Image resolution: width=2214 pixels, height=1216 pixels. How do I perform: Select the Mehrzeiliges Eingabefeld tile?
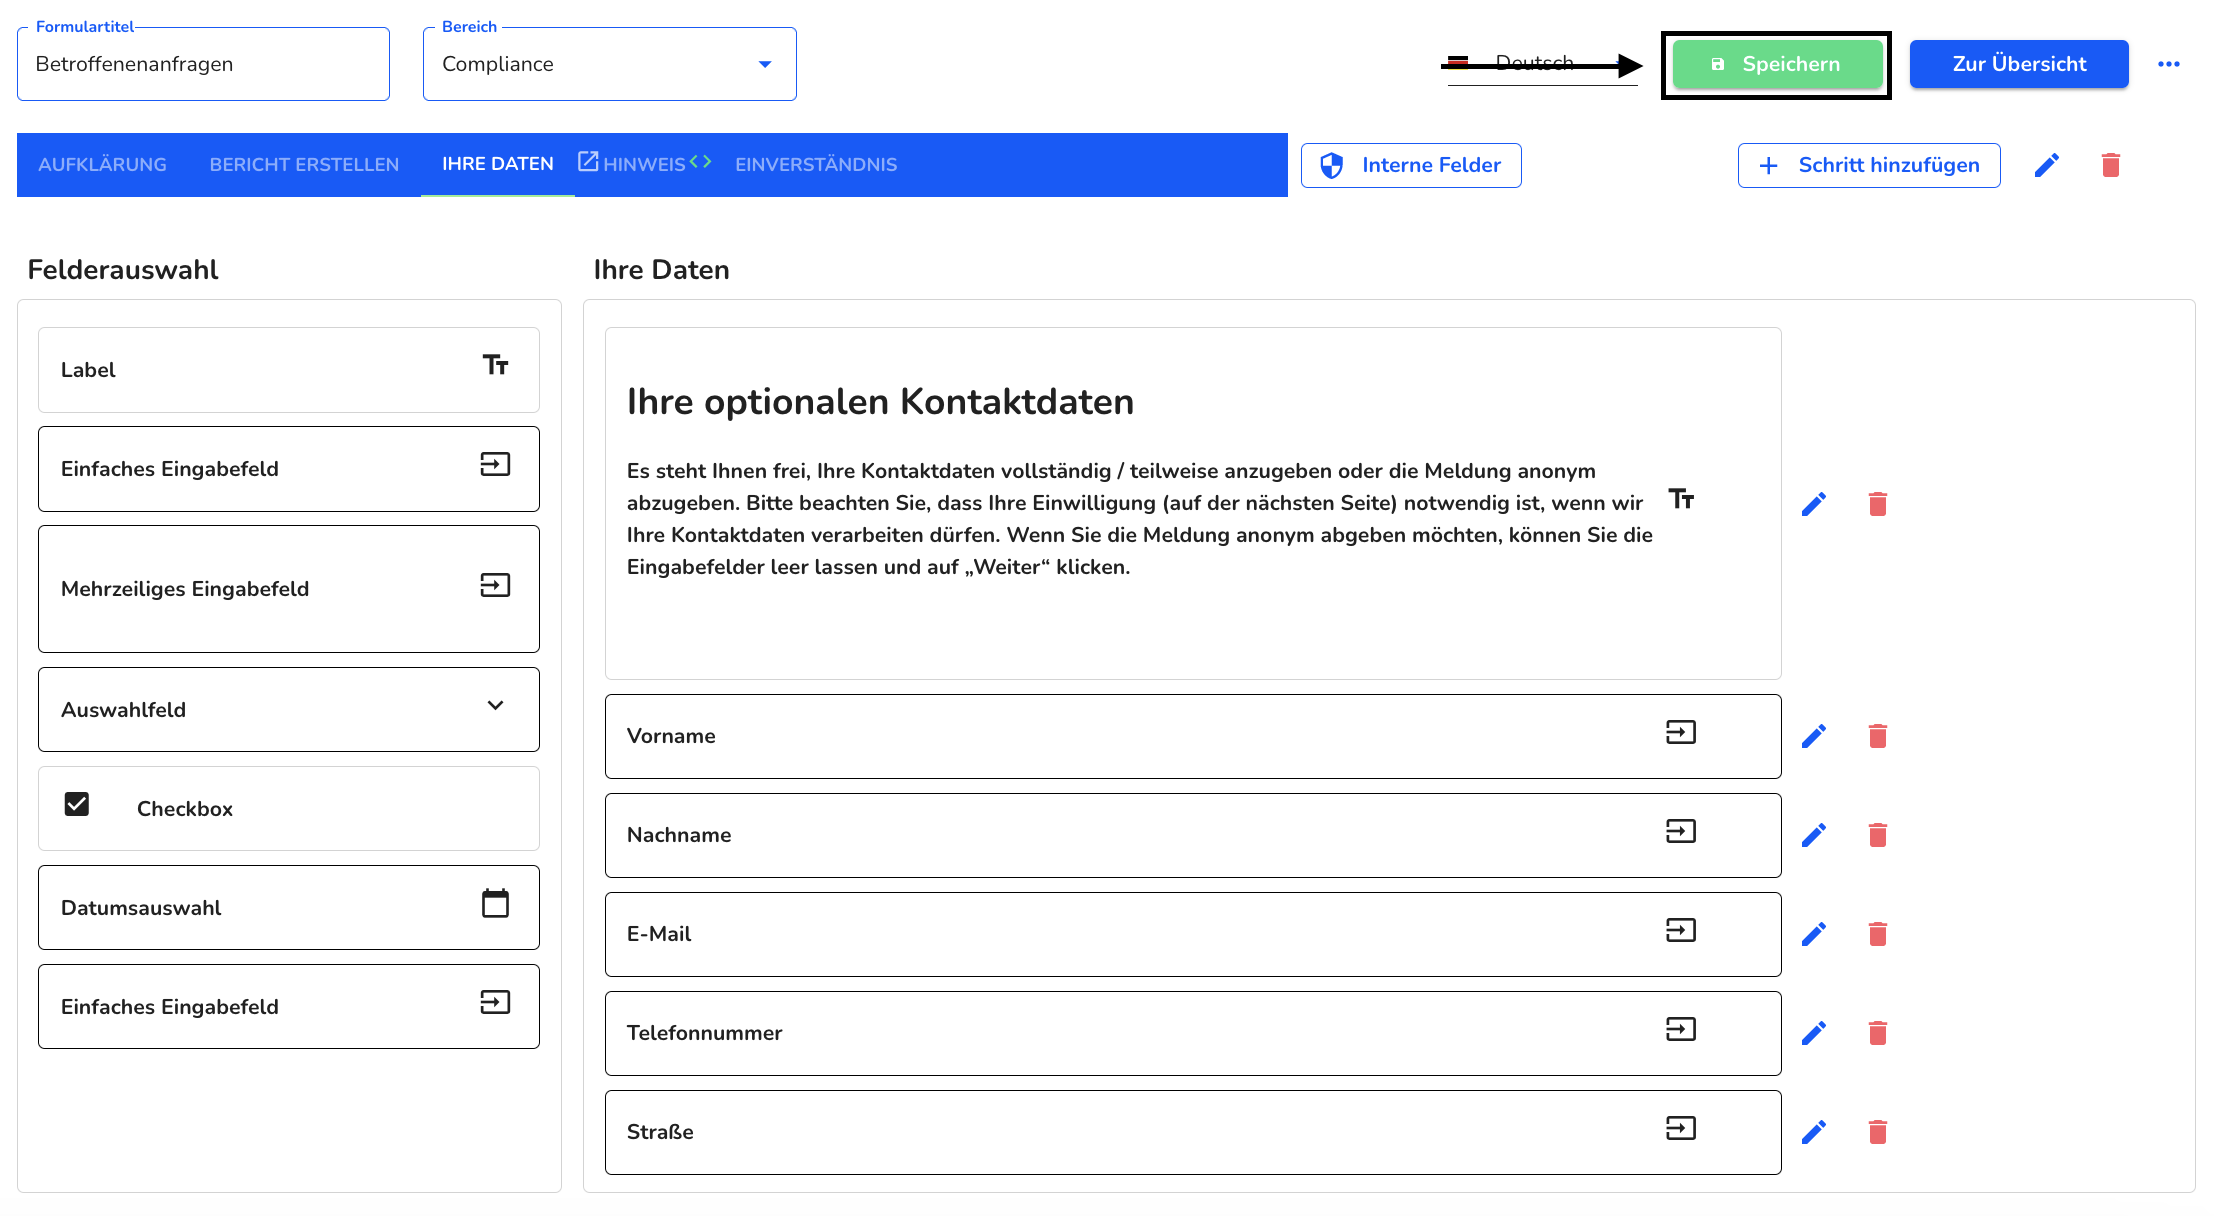[x=289, y=589]
